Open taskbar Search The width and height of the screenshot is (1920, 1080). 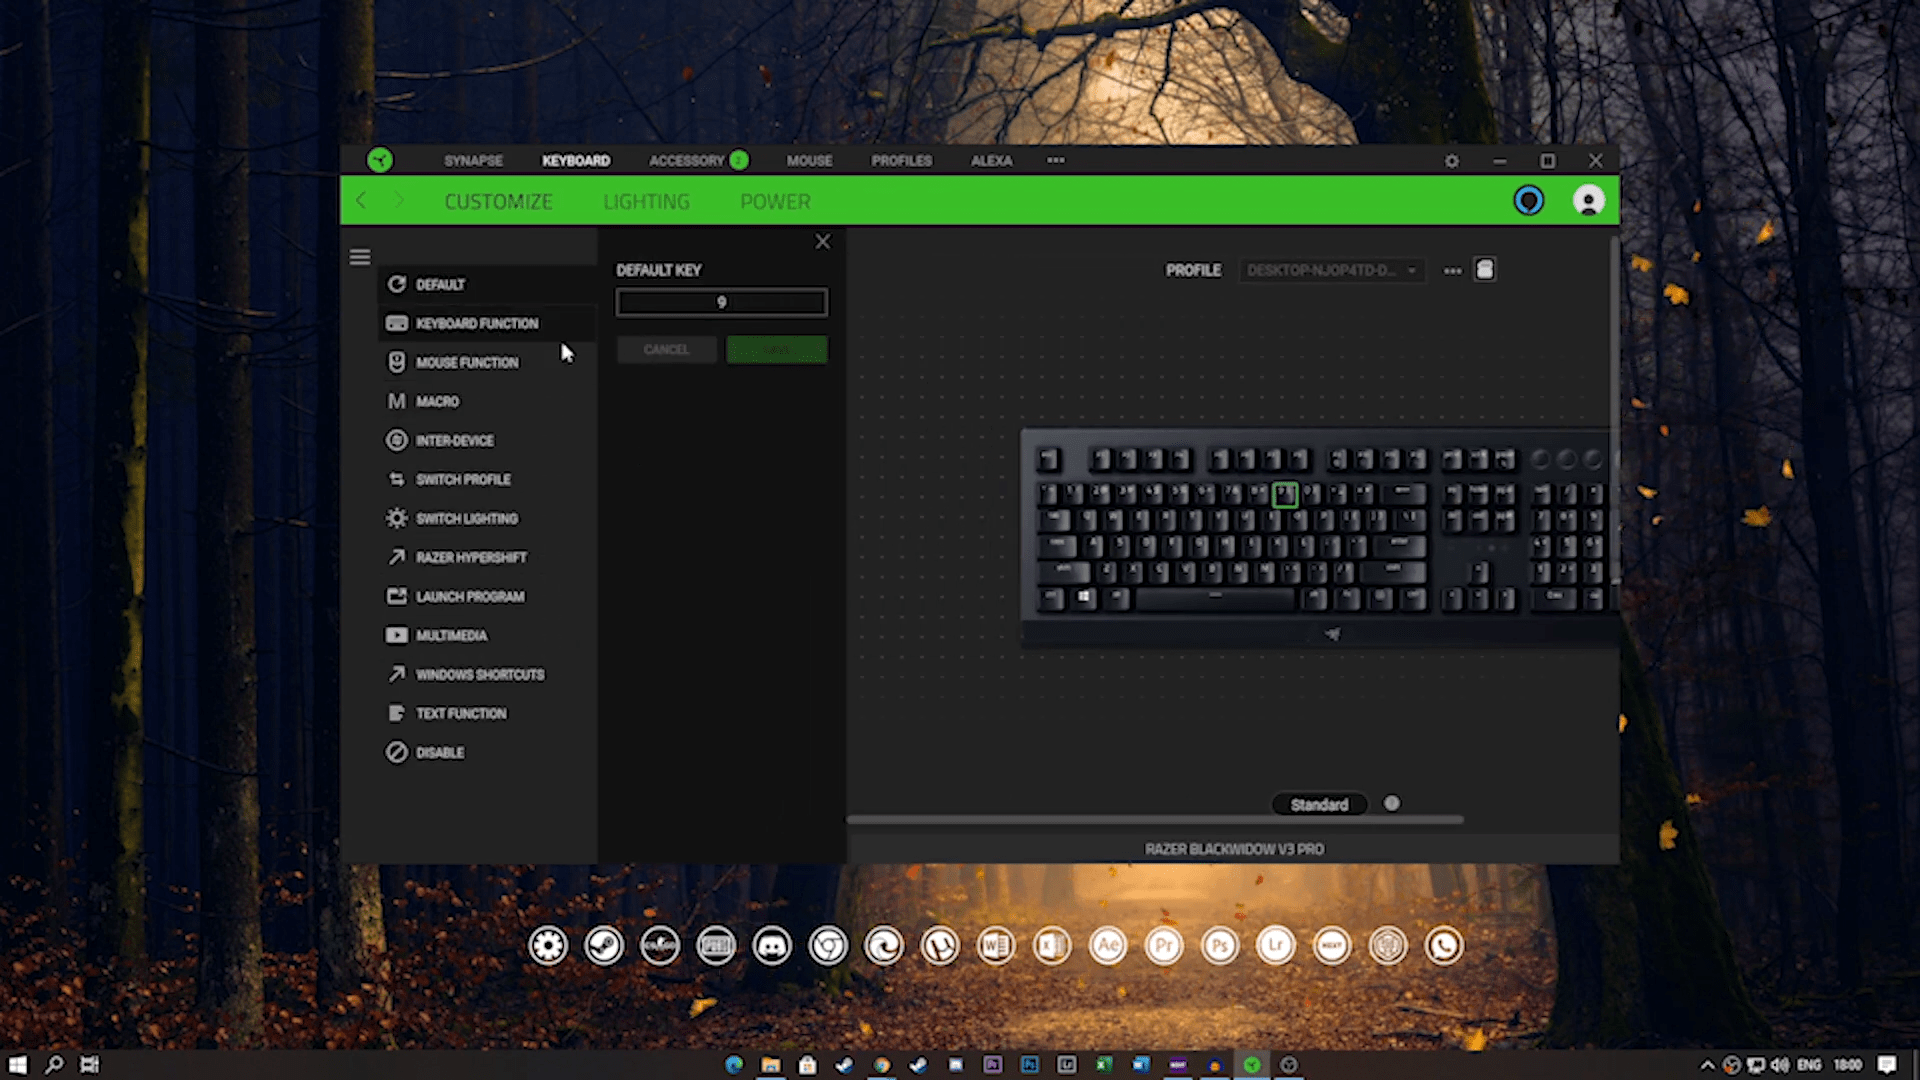click(54, 1065)
